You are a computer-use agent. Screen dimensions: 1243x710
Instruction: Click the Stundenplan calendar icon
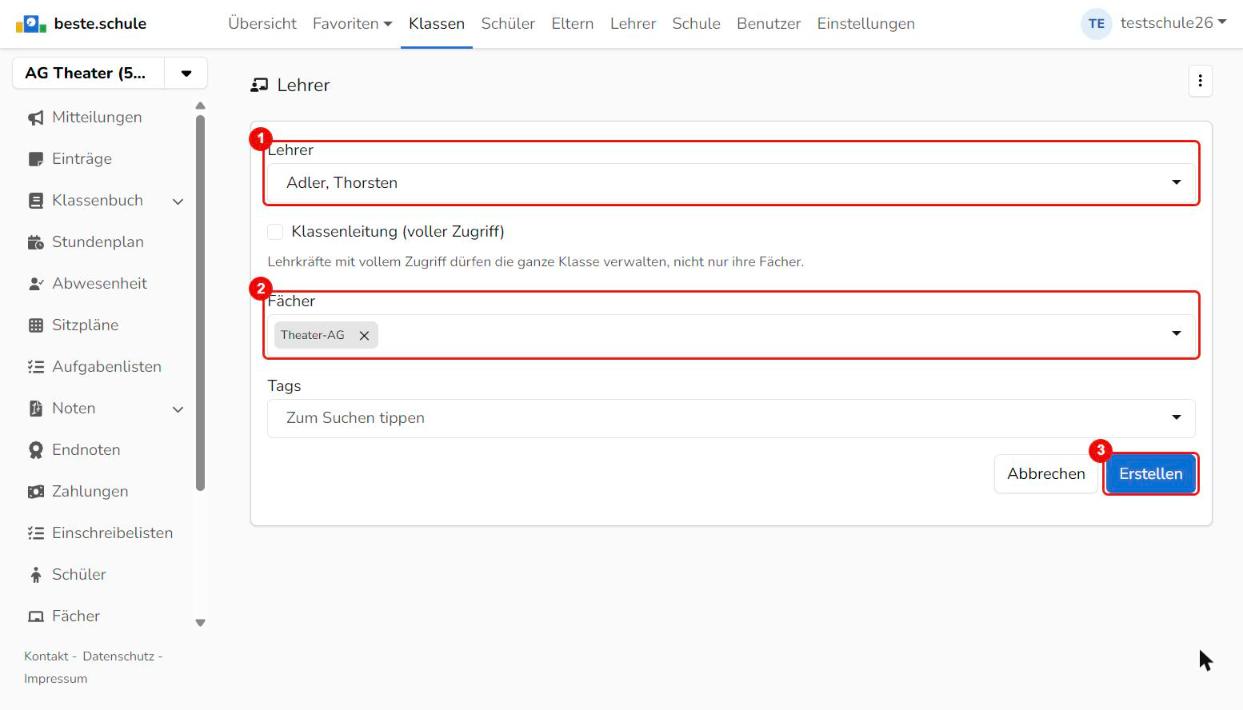click(x=36, y=242)
